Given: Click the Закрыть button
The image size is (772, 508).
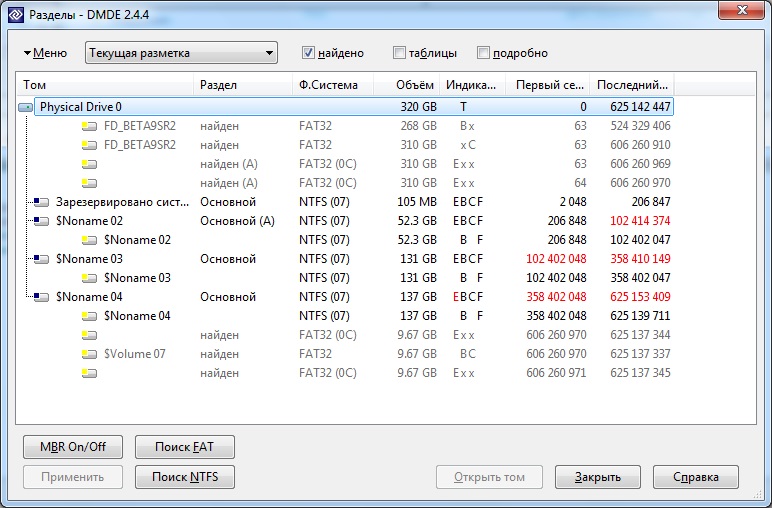Looking at the screenshot, I should [597, 477].
